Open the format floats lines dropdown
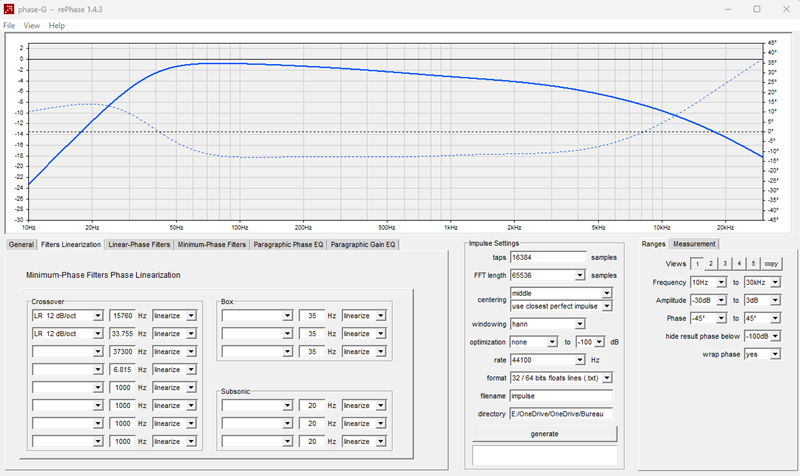This screenshot has width=800, height=476. pos(561,378)
